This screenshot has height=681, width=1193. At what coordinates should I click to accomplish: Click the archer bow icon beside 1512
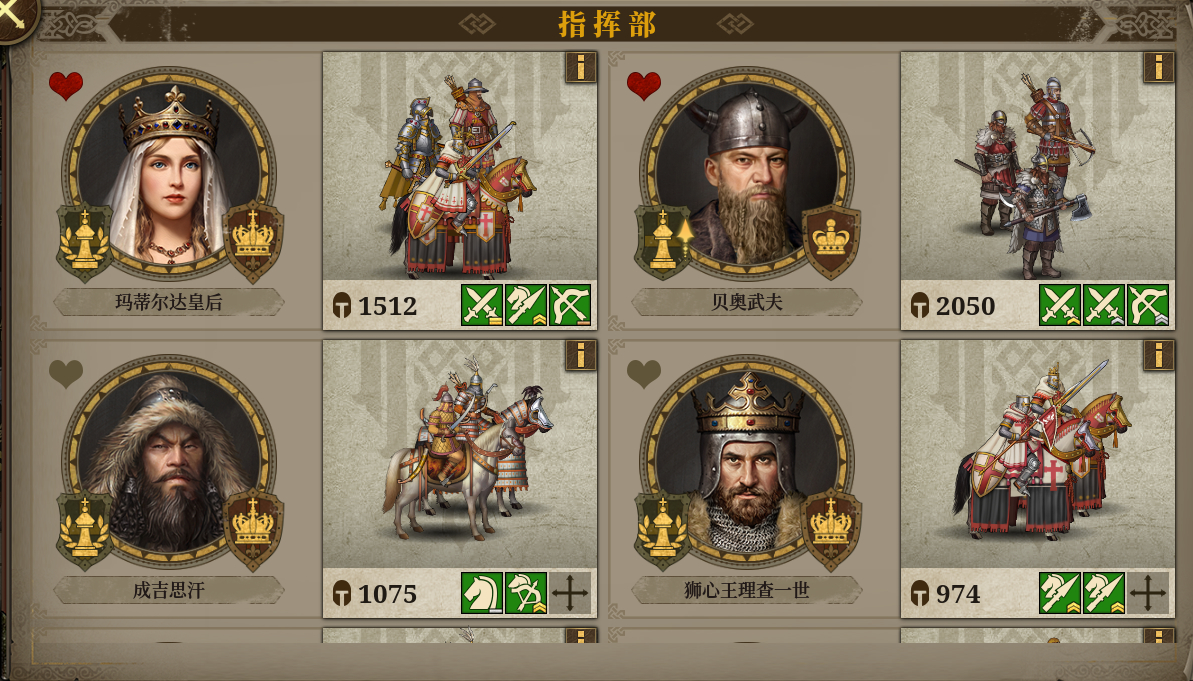click(570, 305)
